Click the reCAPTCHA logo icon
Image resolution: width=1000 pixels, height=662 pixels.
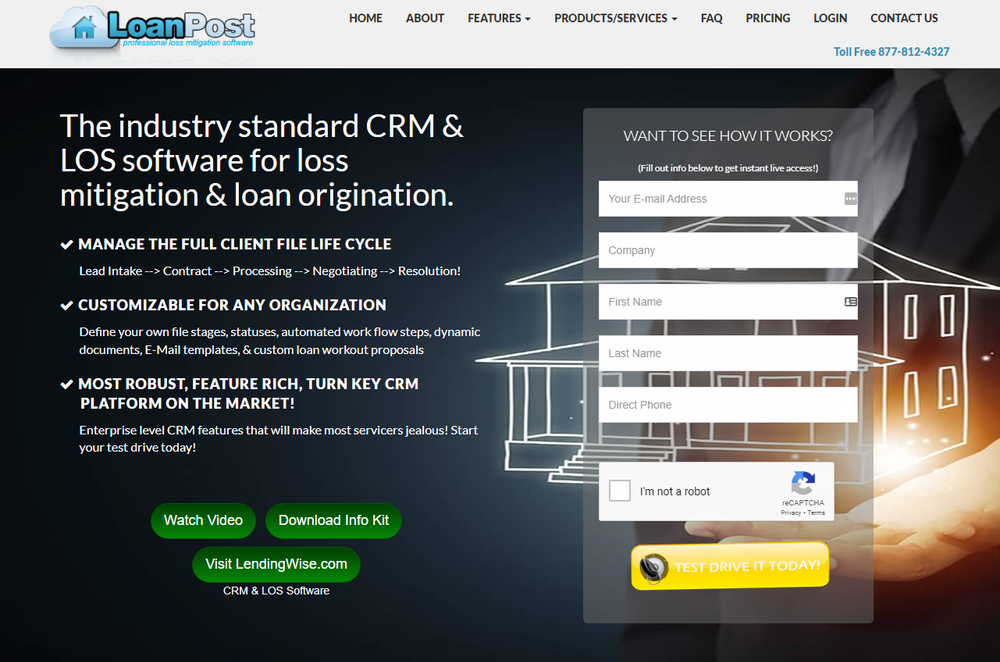803,483
